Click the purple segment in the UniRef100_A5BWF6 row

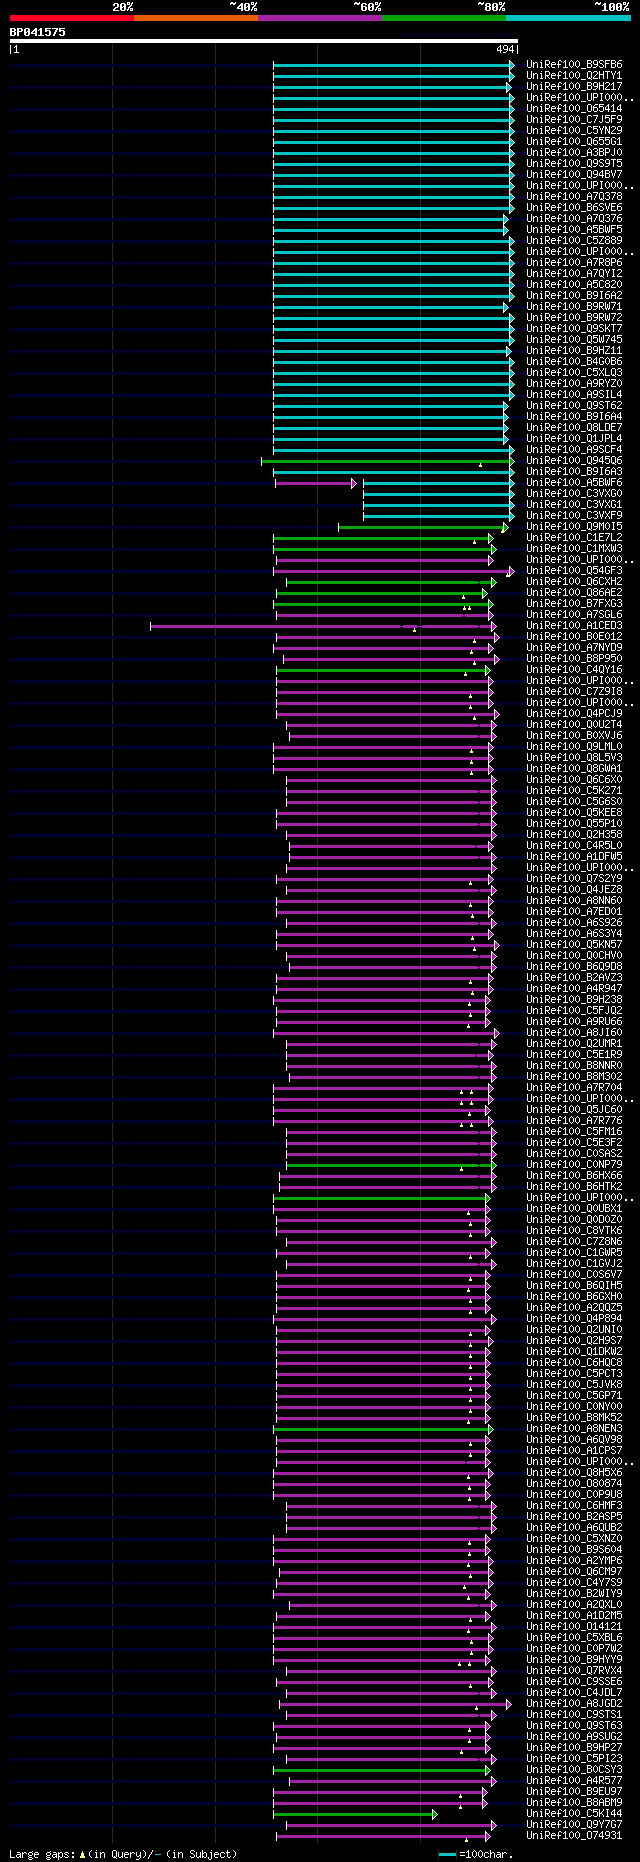point(315,483)
